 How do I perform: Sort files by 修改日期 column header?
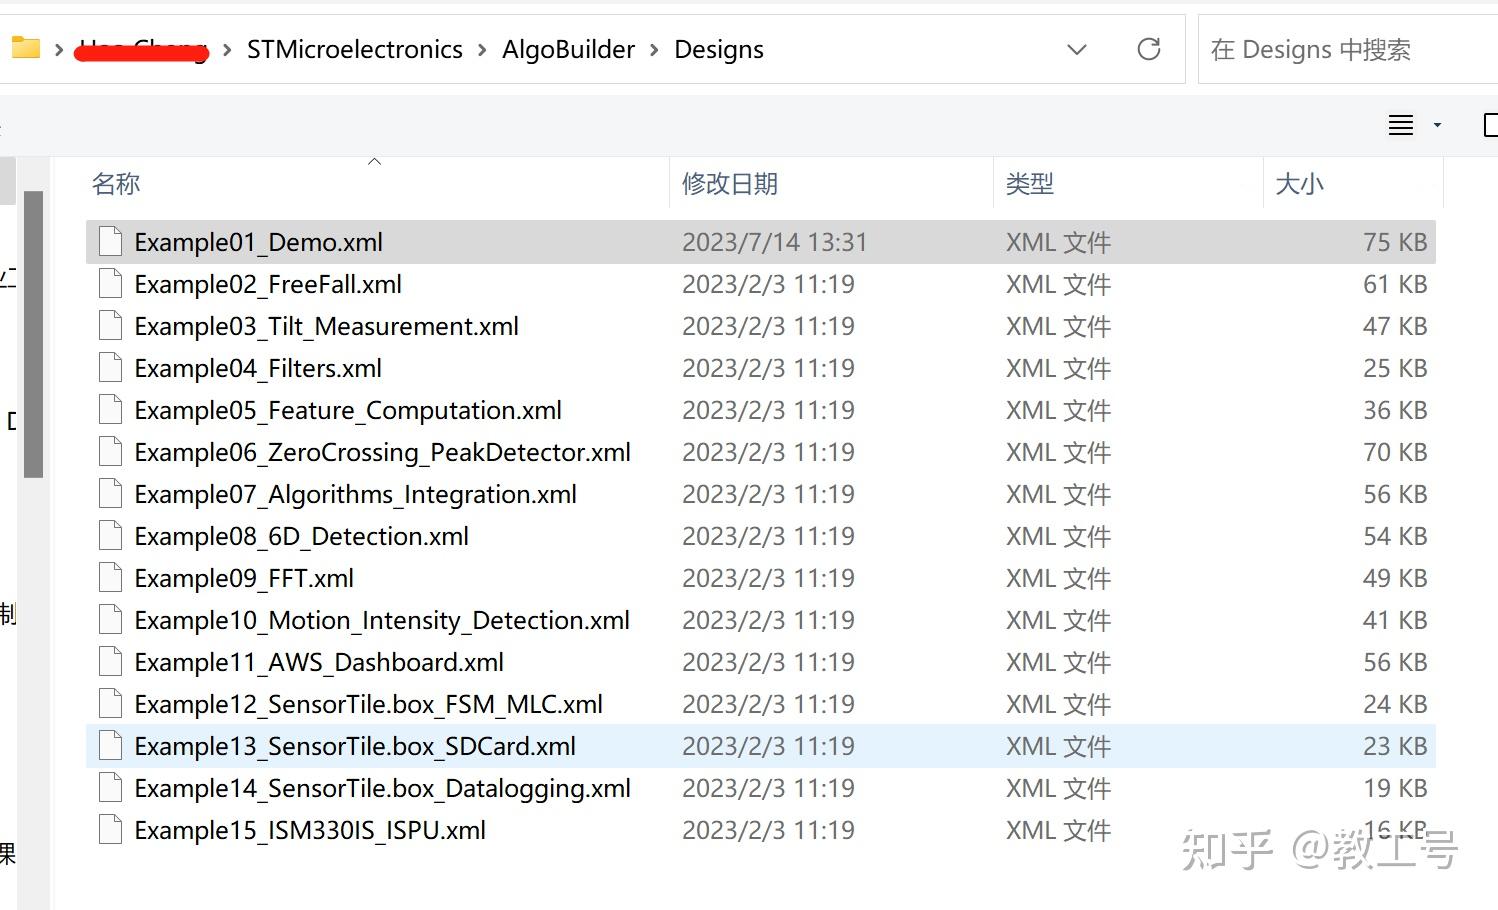[x=729, y=184]
